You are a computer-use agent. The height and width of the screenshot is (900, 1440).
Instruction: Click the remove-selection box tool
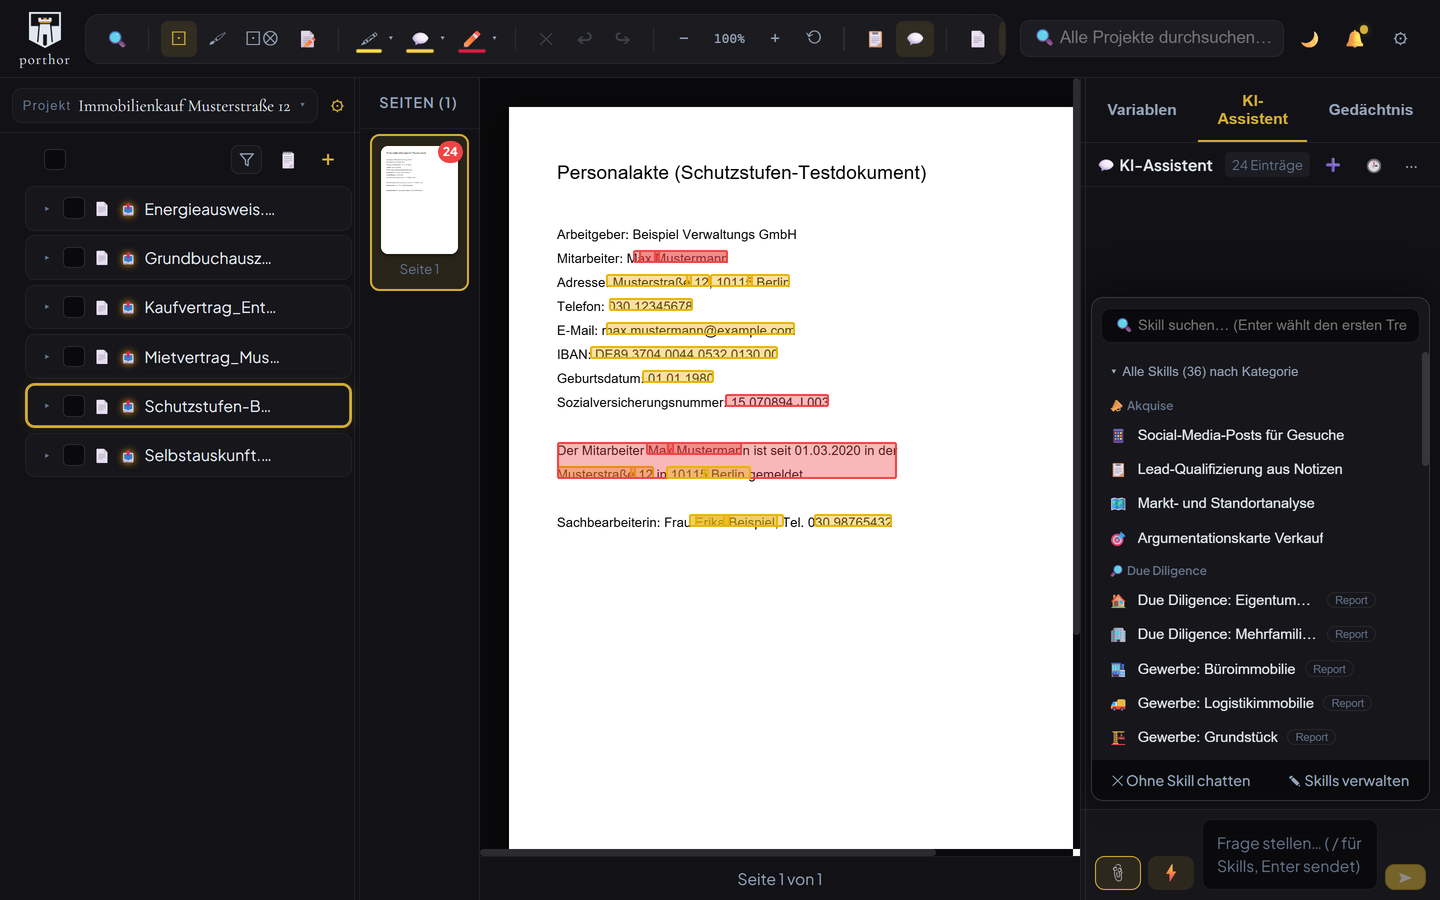coord(261,39)
